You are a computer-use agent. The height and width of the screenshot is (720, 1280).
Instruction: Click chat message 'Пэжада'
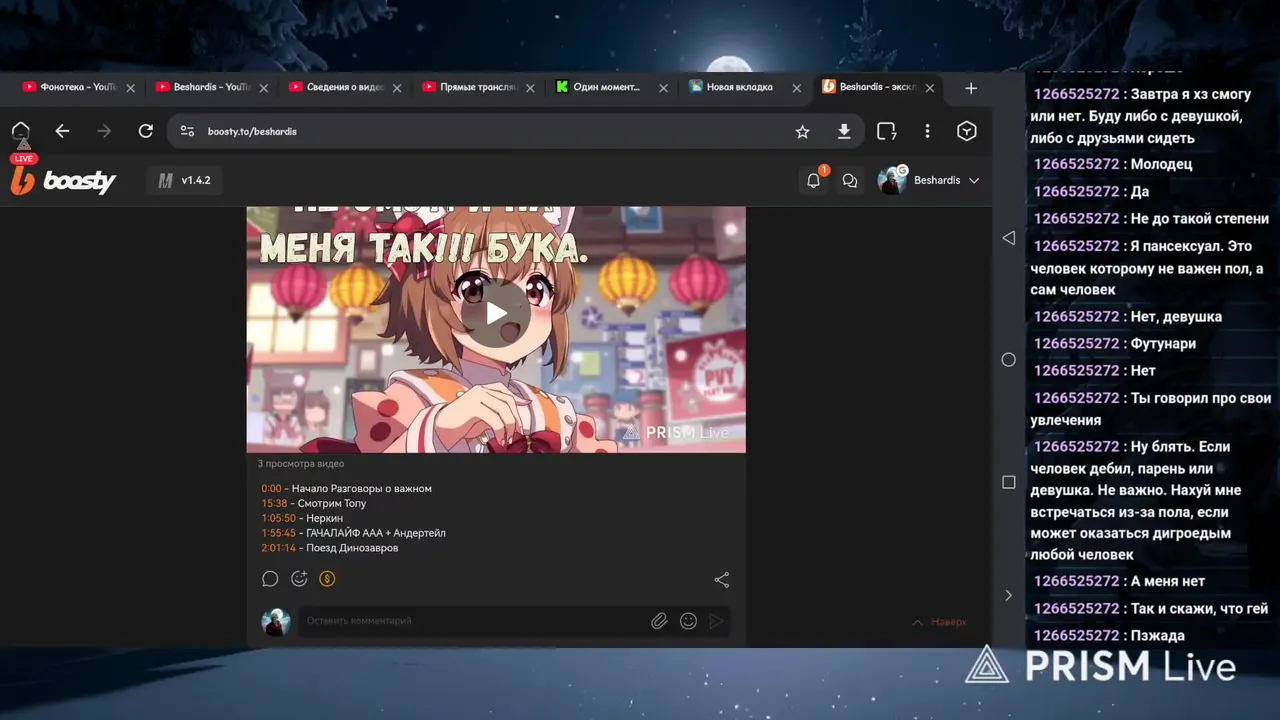point(1157,635)
